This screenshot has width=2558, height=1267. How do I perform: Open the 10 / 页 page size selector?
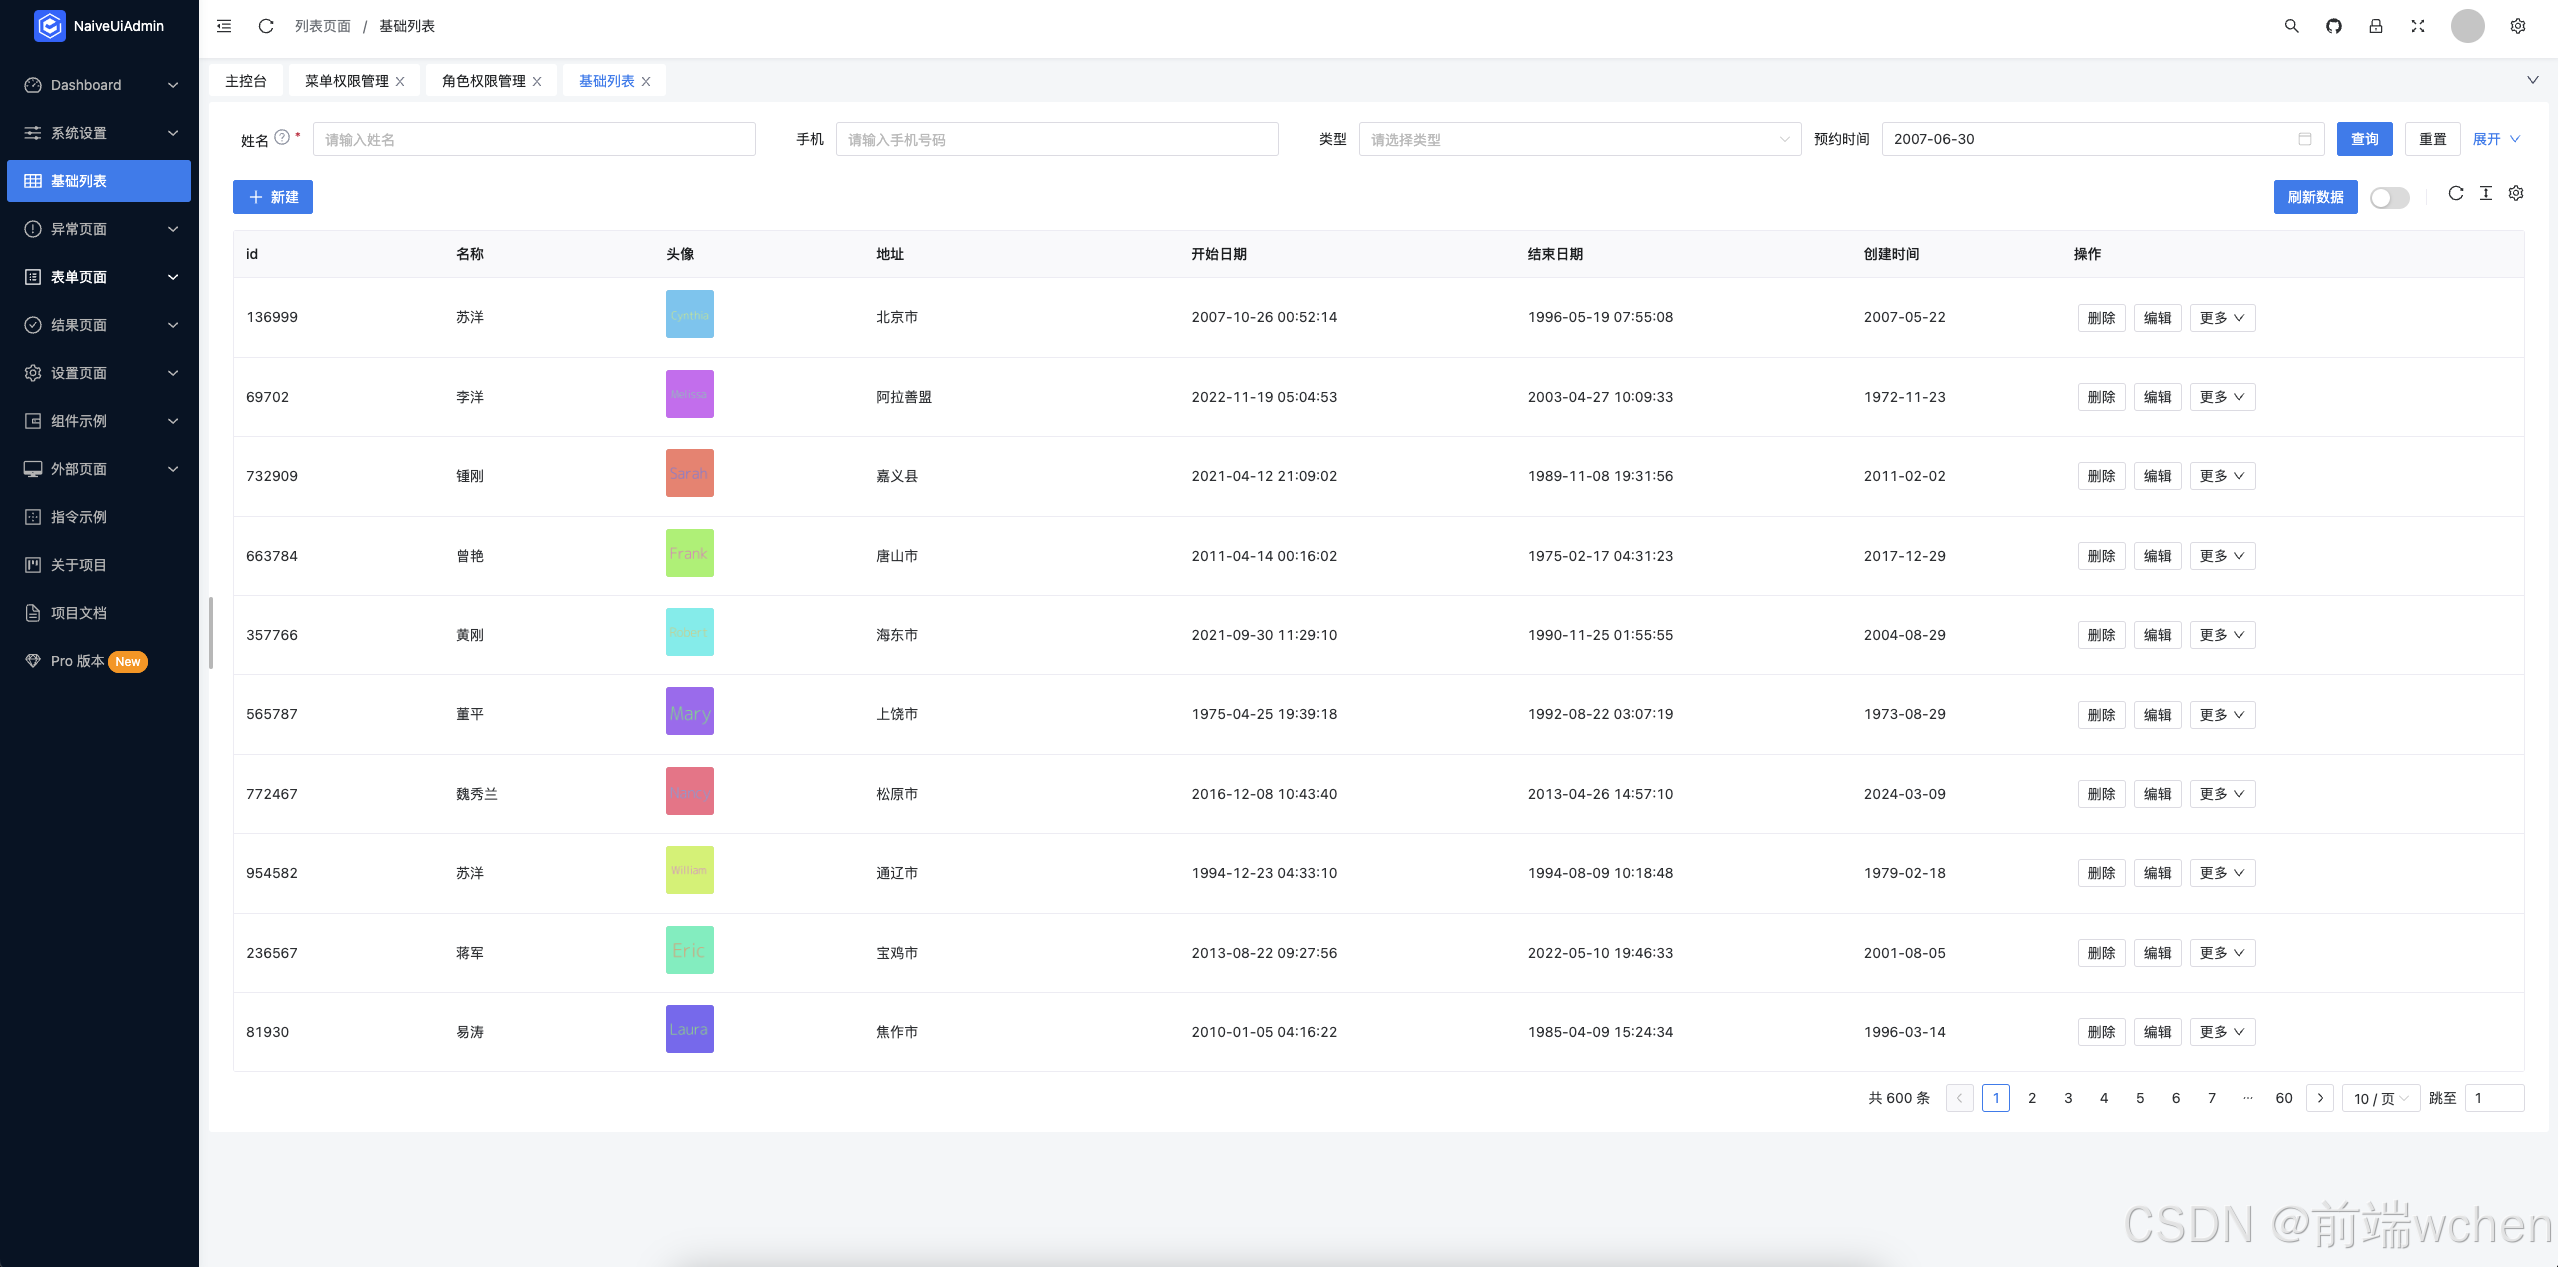click(2380, 1098)
